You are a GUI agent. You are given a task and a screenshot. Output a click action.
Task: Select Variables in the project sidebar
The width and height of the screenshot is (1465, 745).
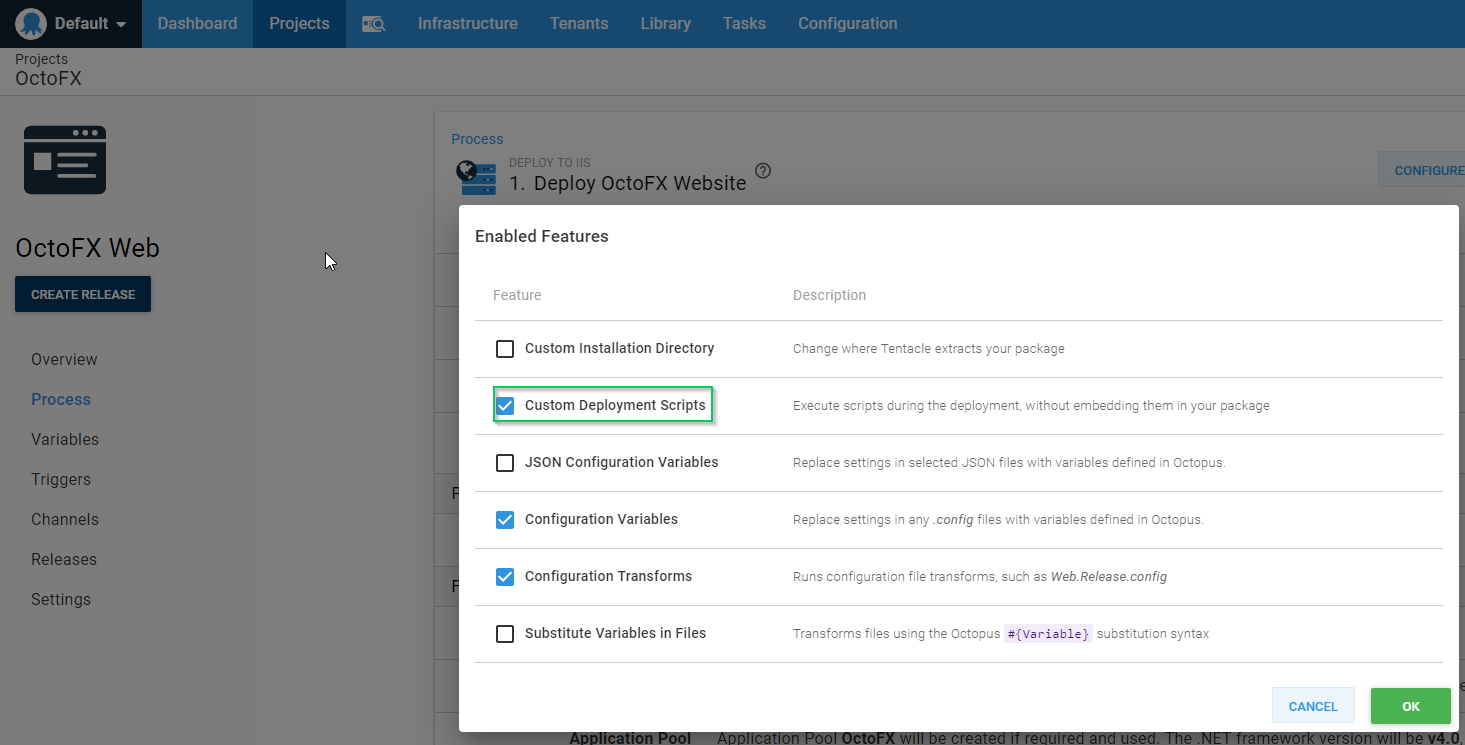pos(65,440)
